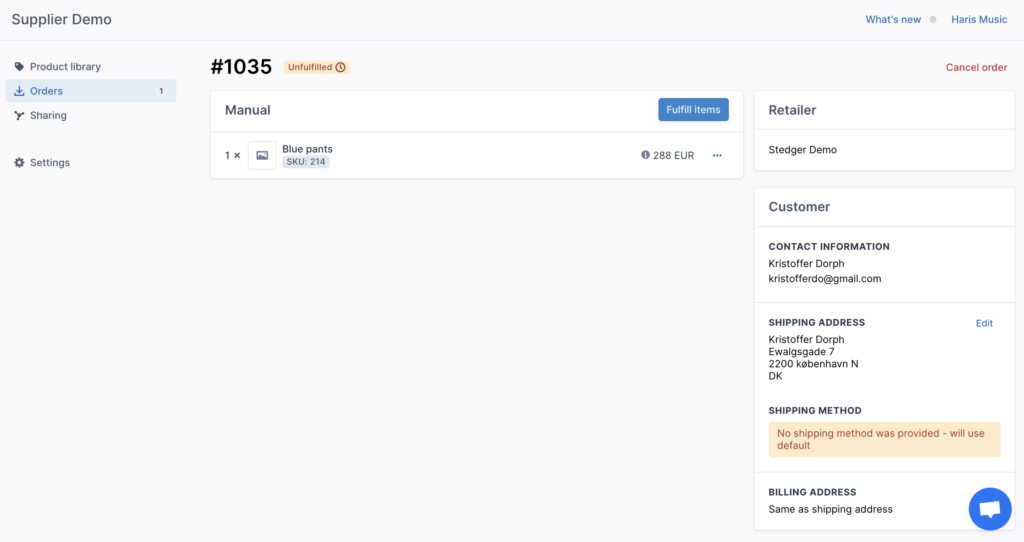Click the info icon beside 288 EUR
Screen dimensions: 1024x542
point(645,155)
